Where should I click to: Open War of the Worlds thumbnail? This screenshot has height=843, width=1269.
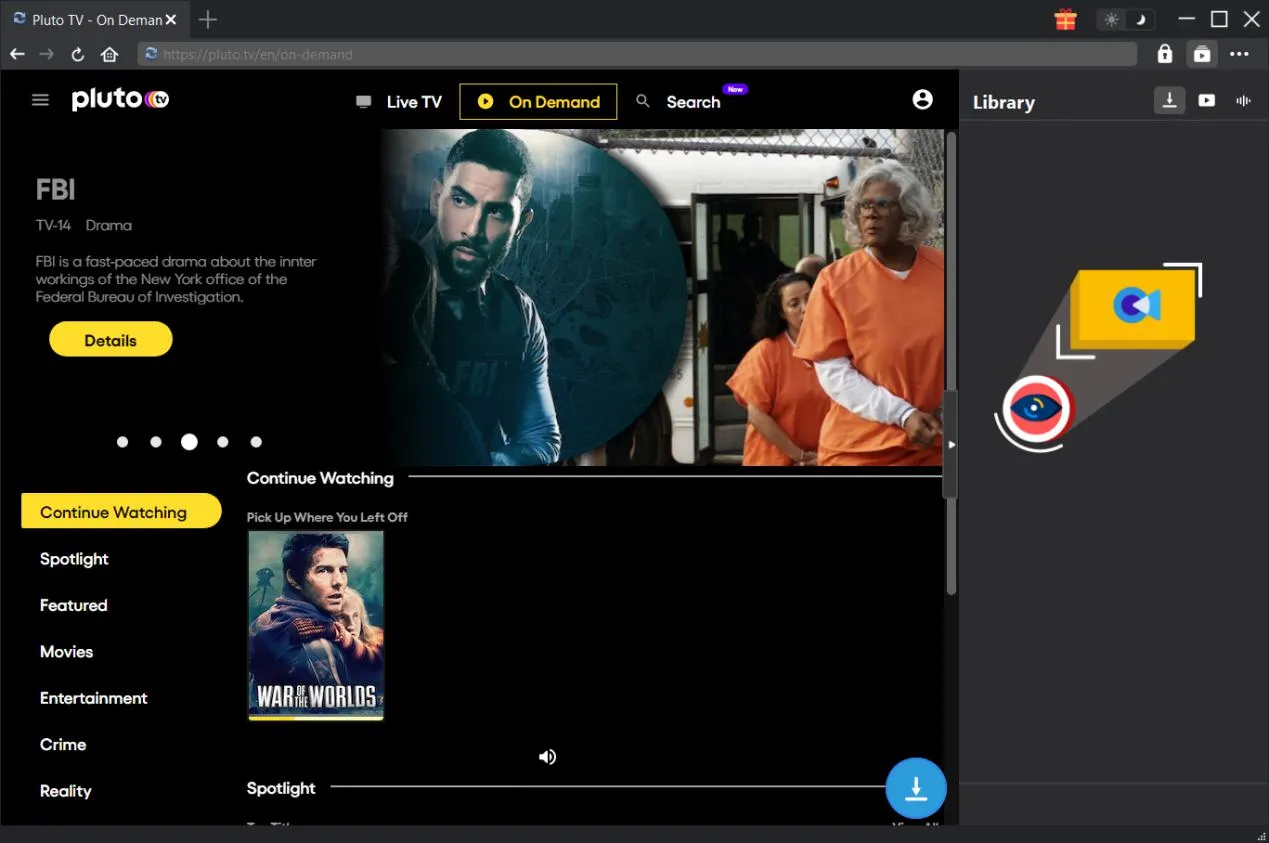[315, 625]
